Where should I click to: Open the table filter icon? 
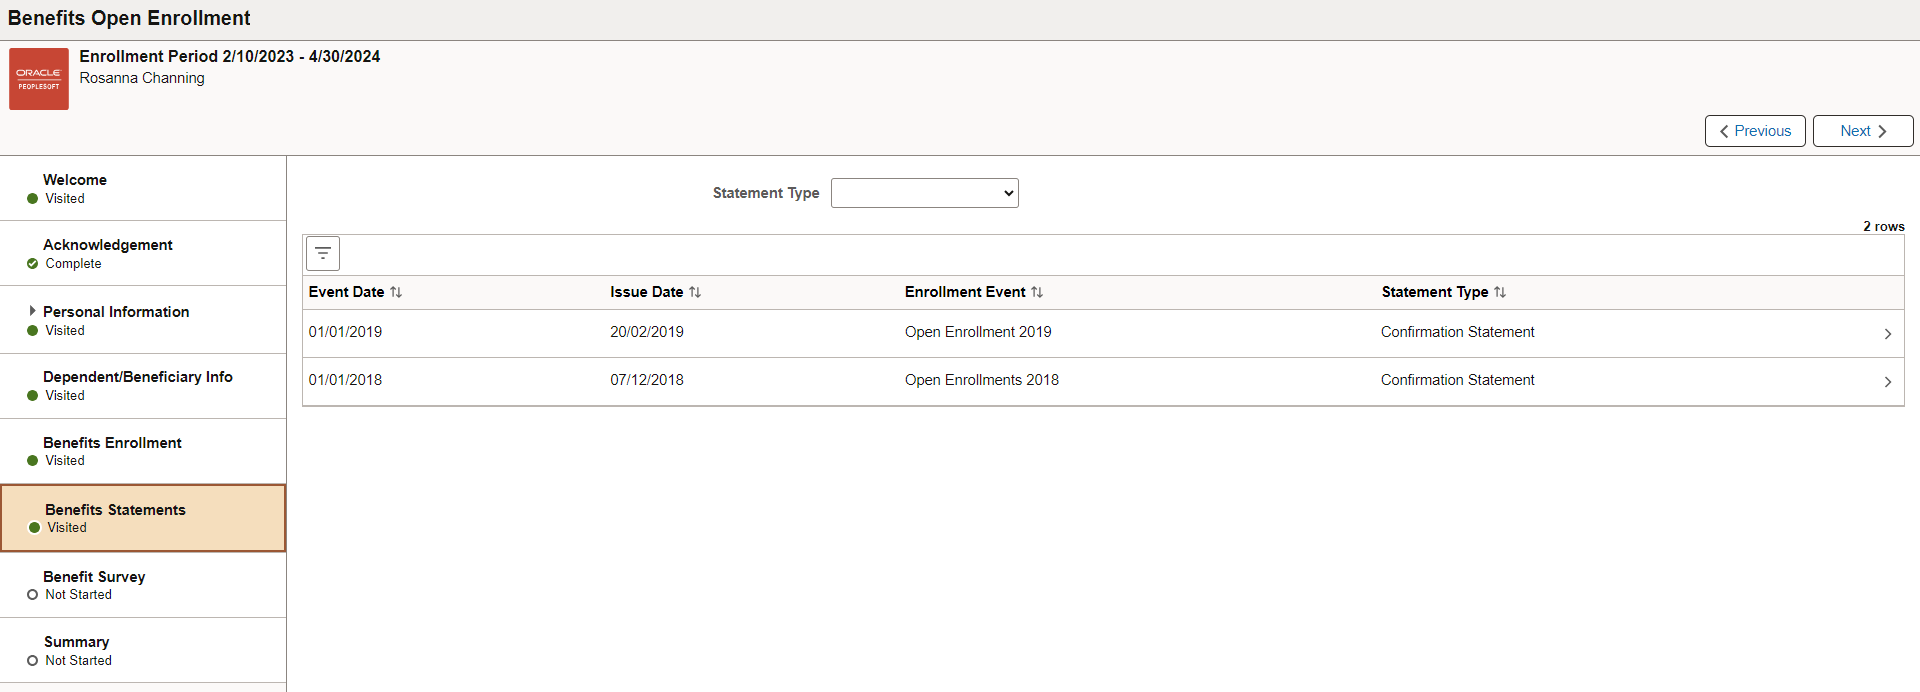(323, 253)
